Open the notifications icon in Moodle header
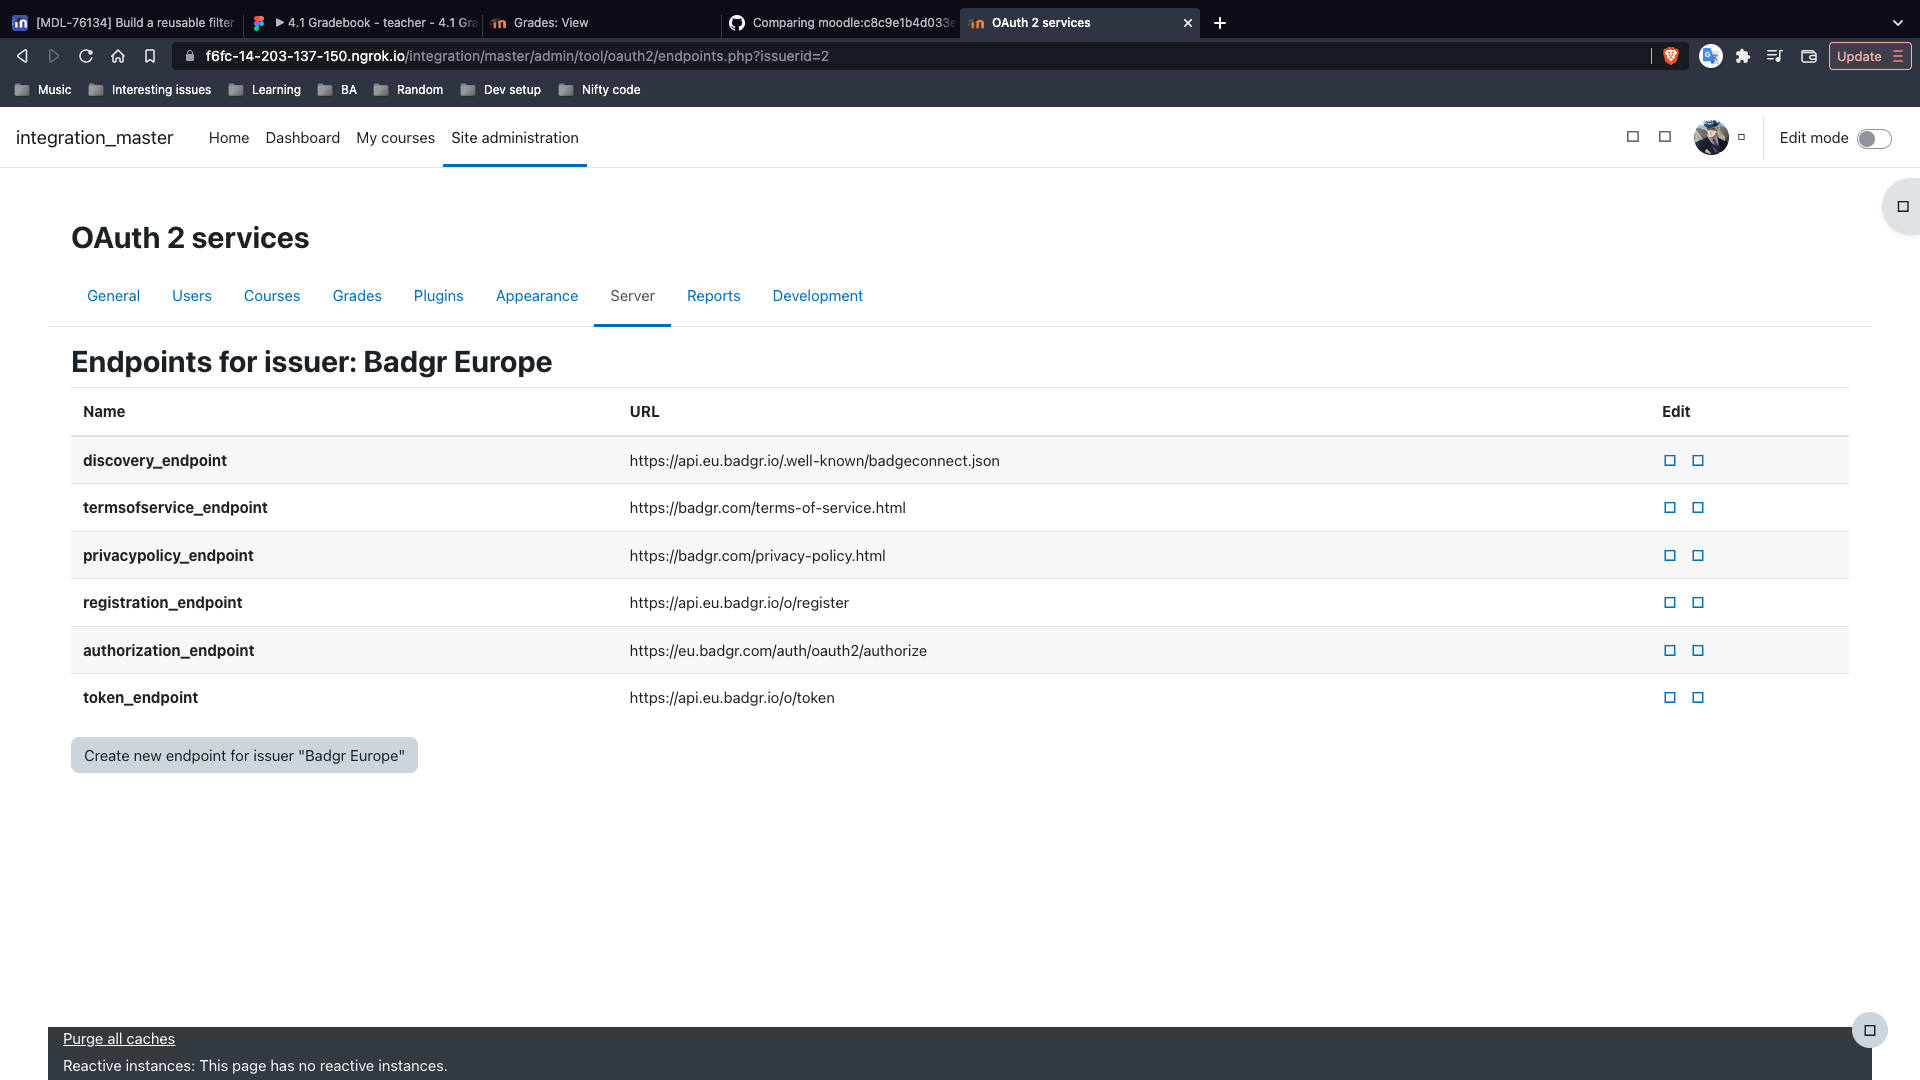This screenshot has height=1080, width=1920. click(1633, 137)
